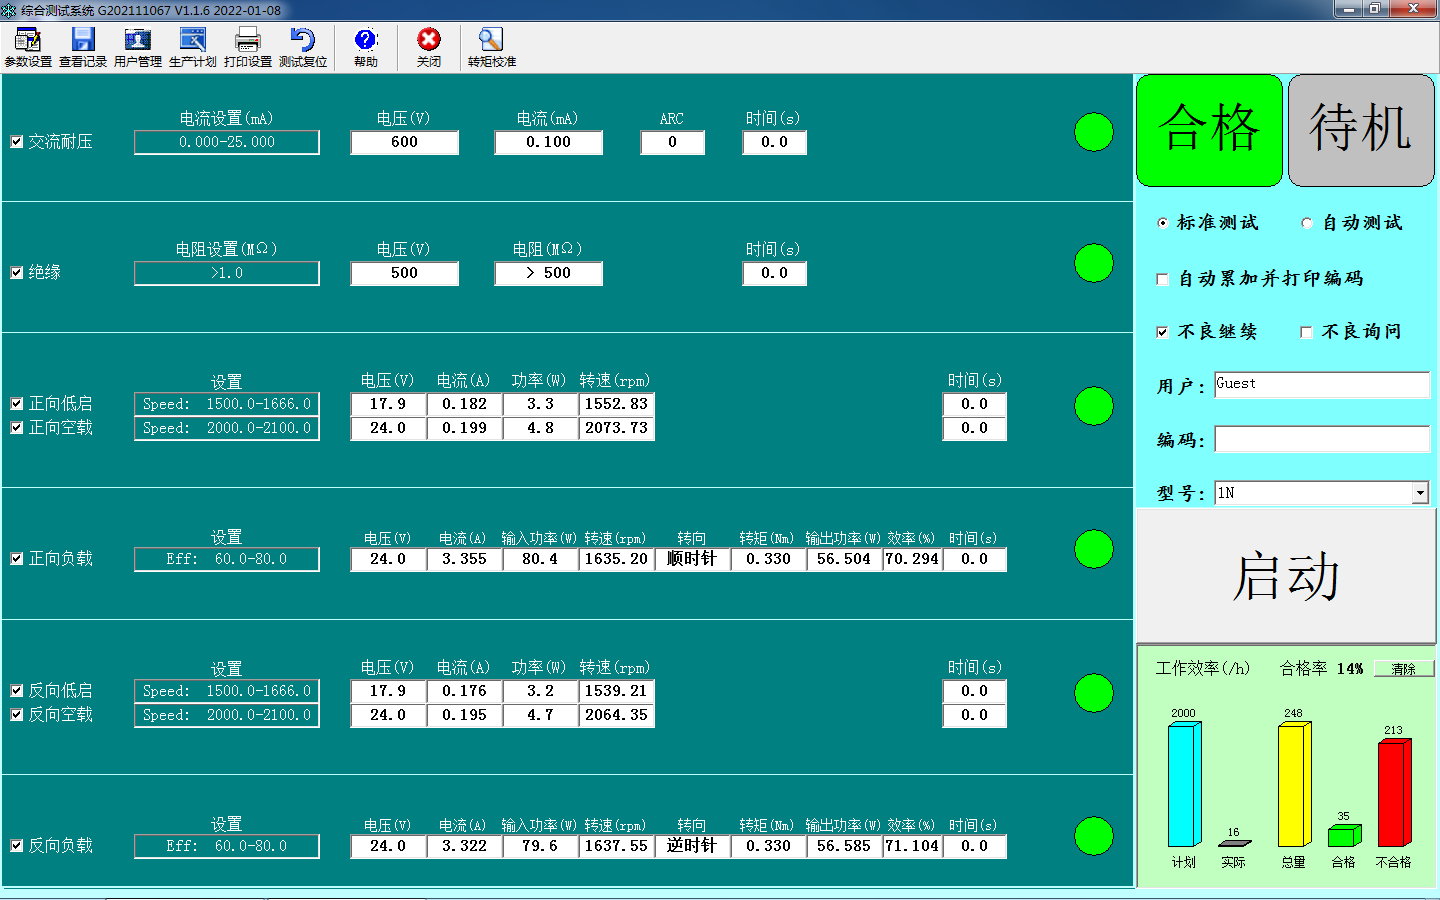The image size is (1440, 900).
Task: Open the 帮助 help icon
Action: (x=366, y=46)
